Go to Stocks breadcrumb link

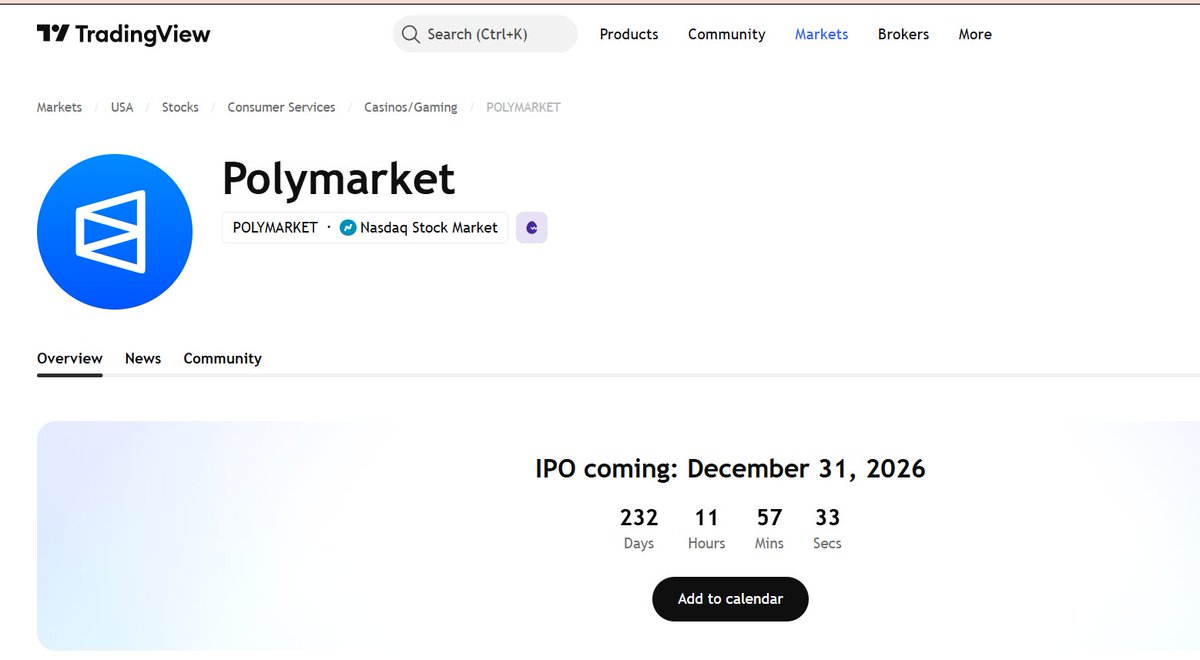180,107
